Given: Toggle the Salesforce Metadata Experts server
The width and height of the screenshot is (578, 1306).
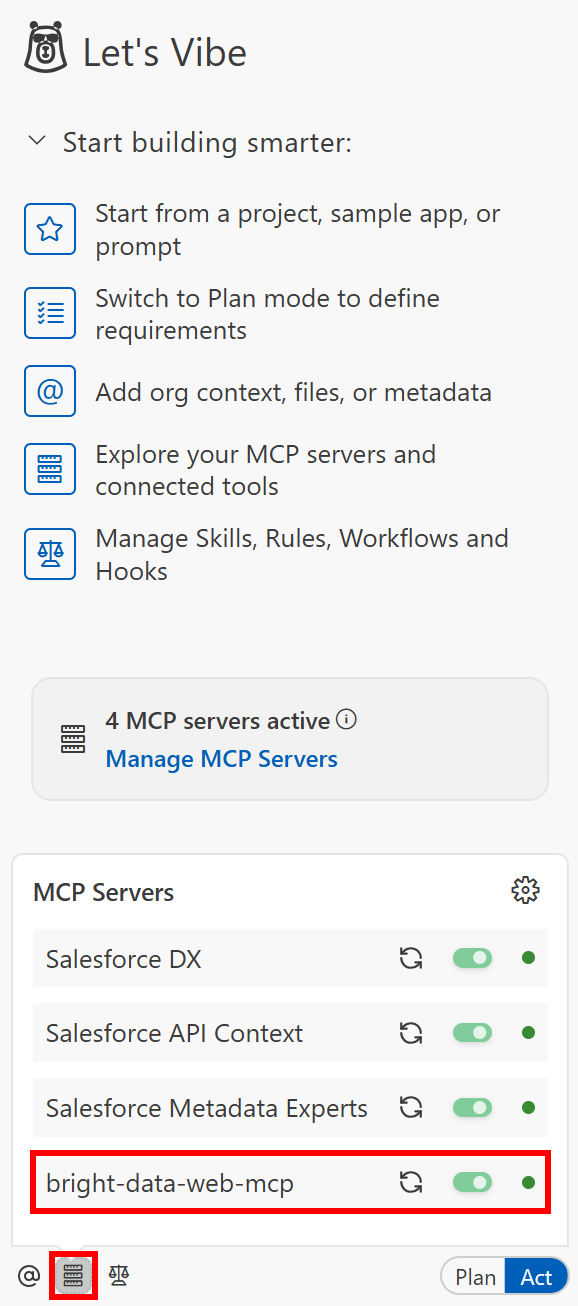Looking at the screenshot, I should click(x=472, y=1107).
